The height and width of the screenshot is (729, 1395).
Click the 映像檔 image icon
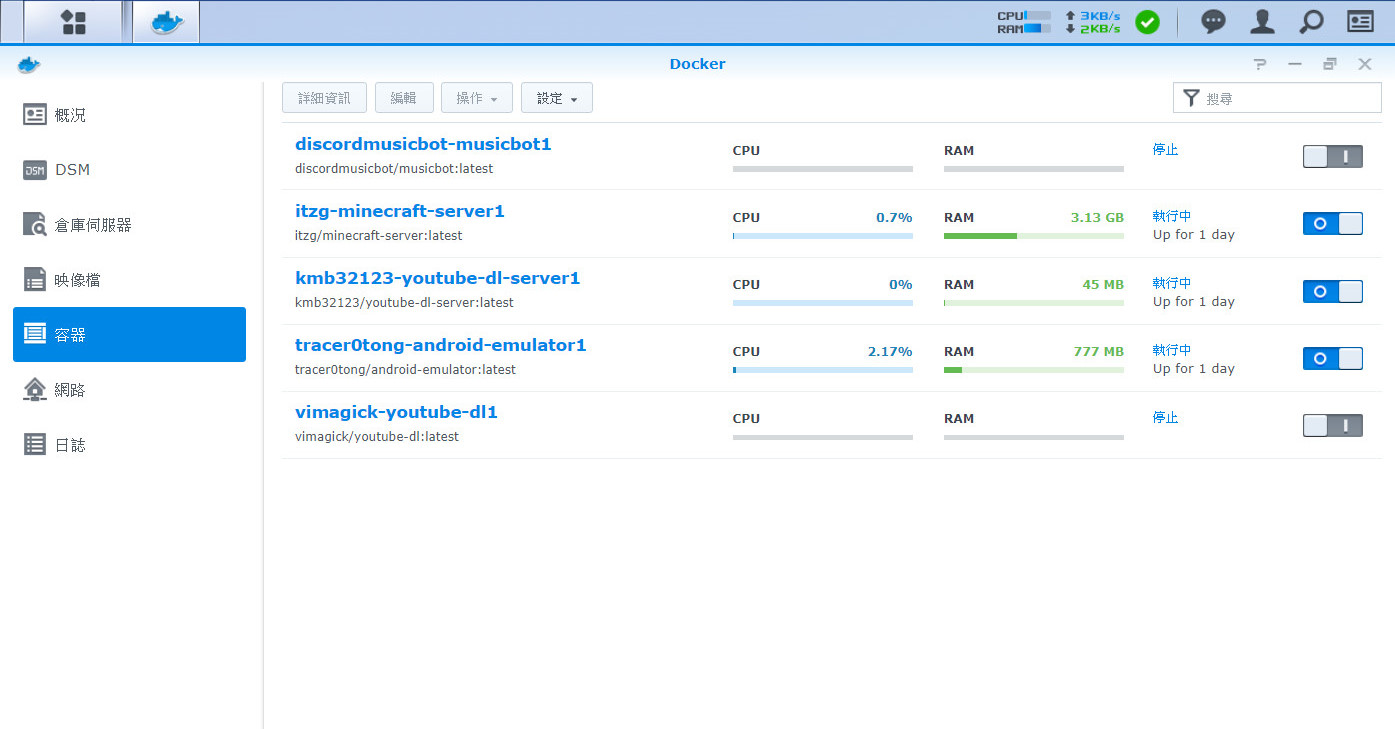[35, 279]
